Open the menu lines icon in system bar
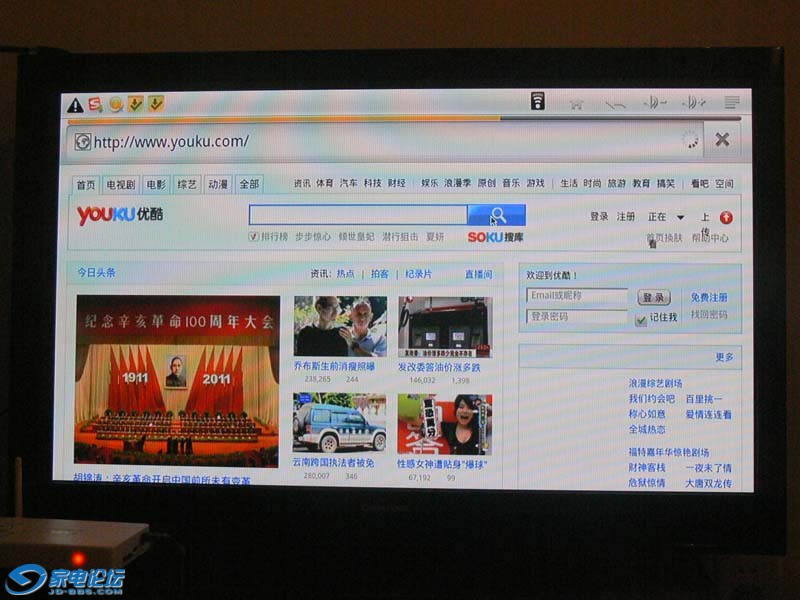Viewport: 800px width, 600px height. pyautogui.click(x=732, y=103)
